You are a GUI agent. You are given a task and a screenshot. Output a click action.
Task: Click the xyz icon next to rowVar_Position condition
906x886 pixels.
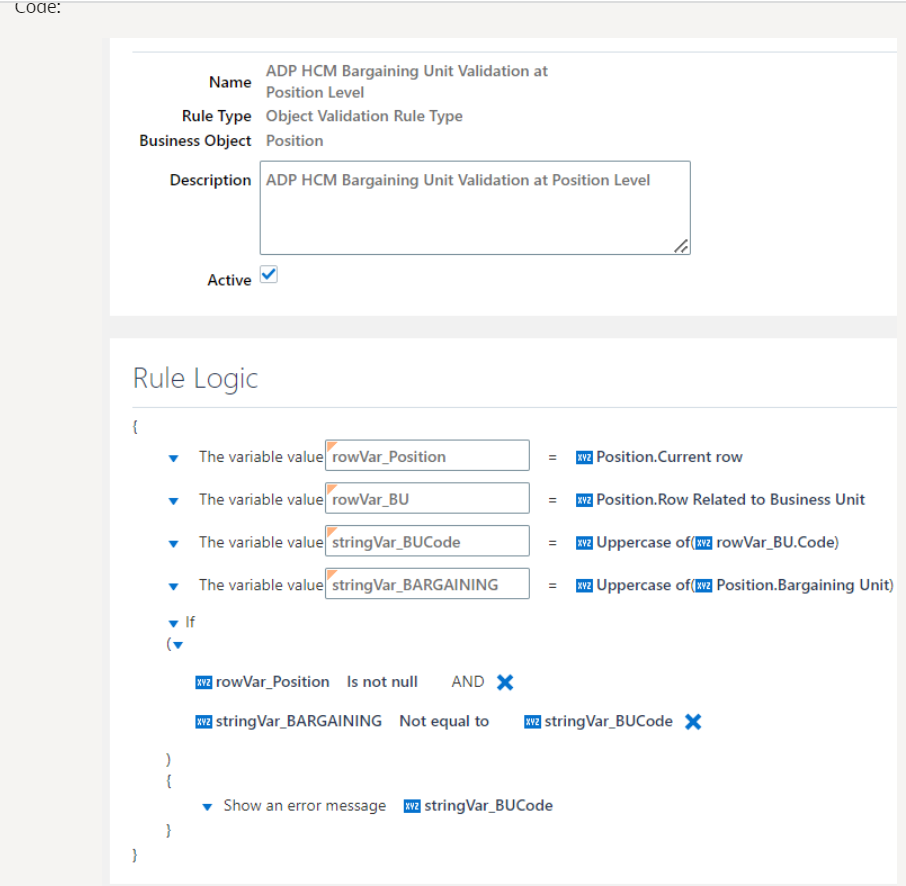point(203,683)
